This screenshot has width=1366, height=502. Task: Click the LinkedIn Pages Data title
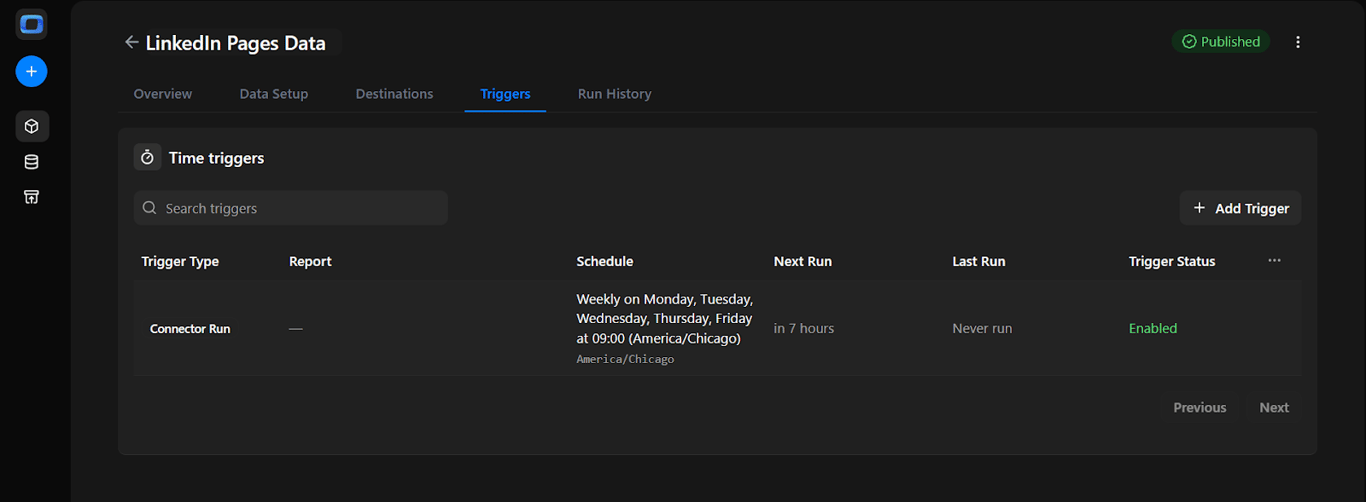click(236, 43)
